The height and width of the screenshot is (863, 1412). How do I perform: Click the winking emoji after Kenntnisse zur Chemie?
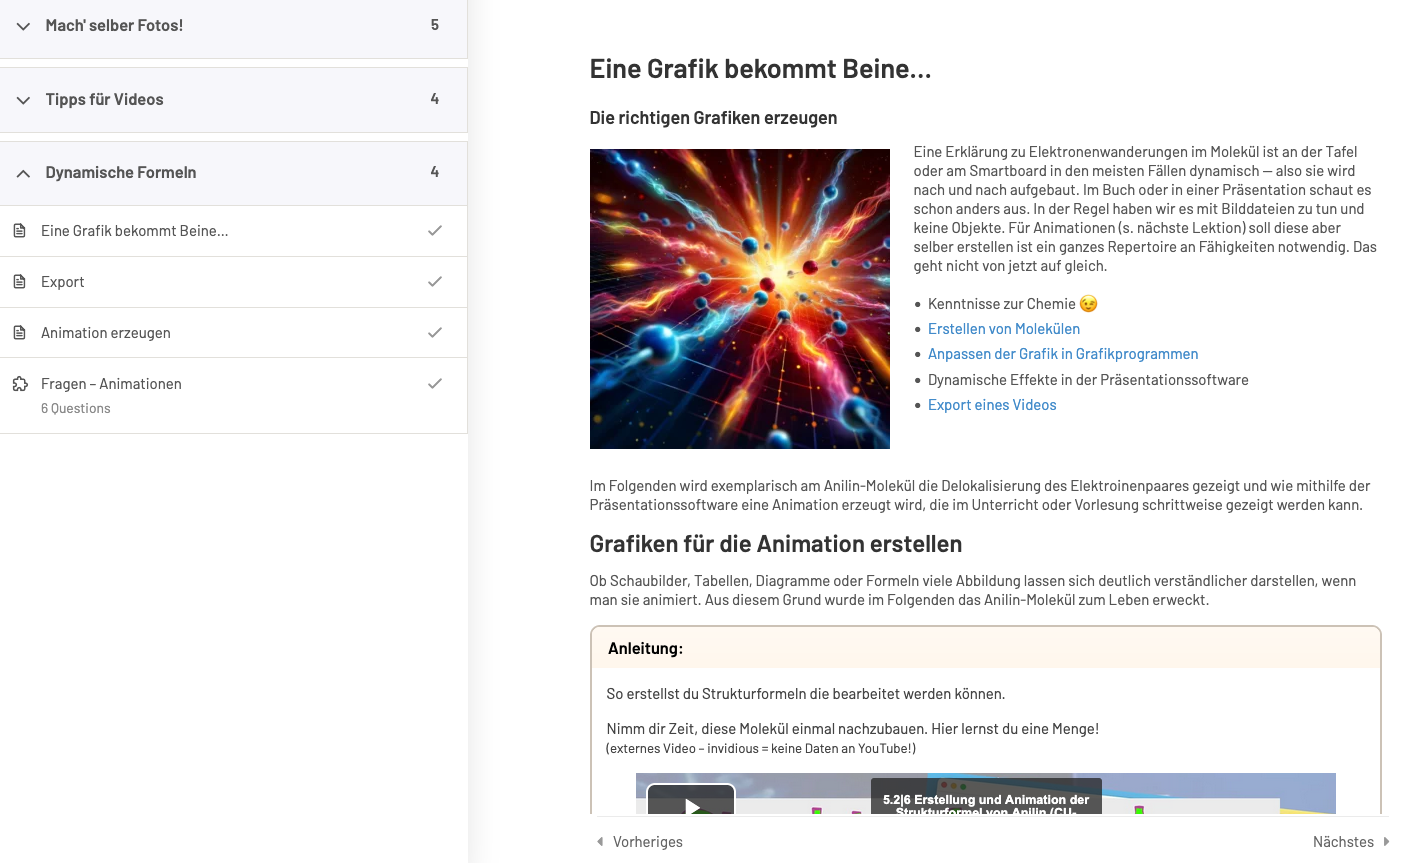[1089, 304]
